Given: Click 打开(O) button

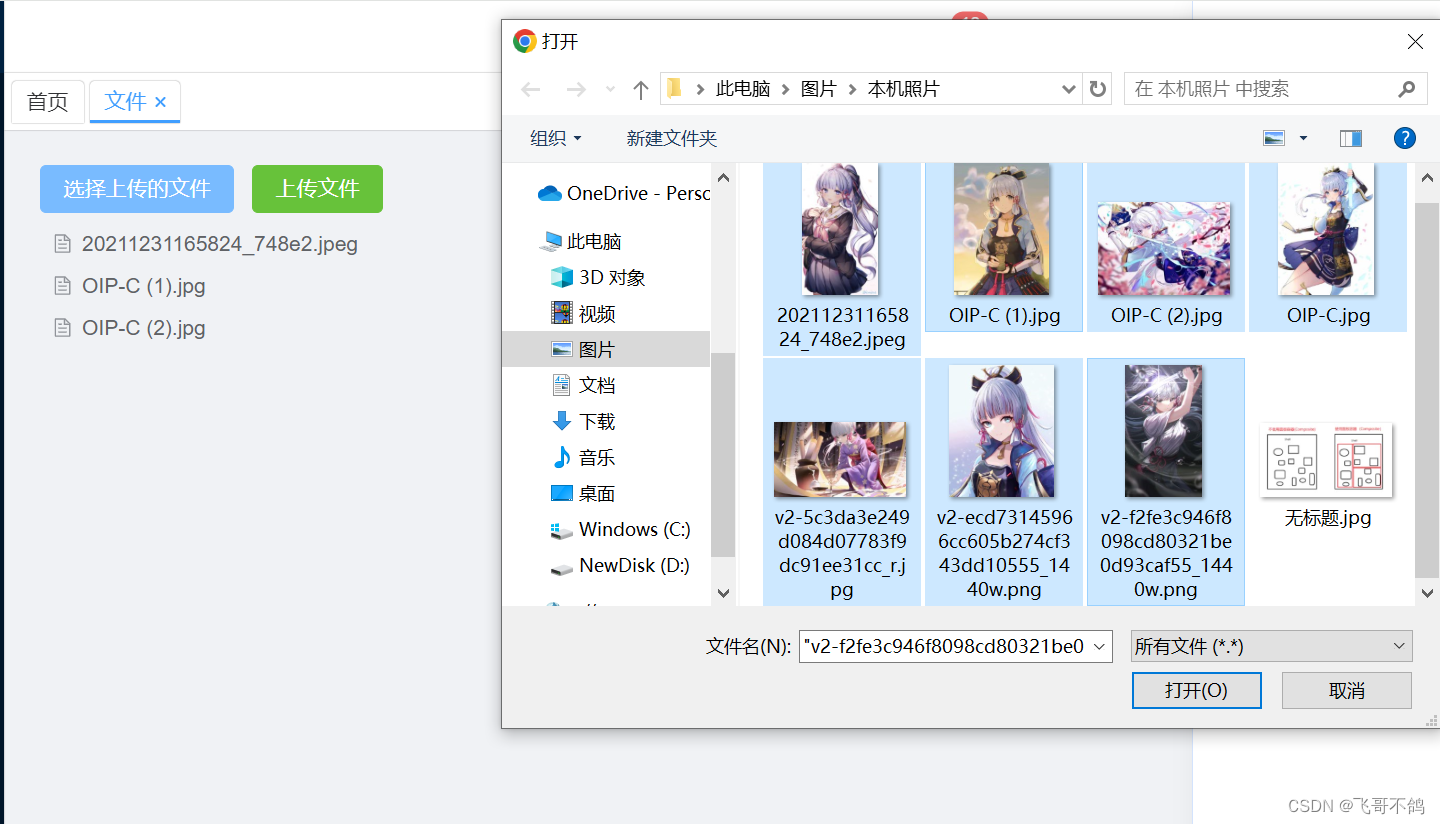Looking at the screenshot, I should 1196,690.
